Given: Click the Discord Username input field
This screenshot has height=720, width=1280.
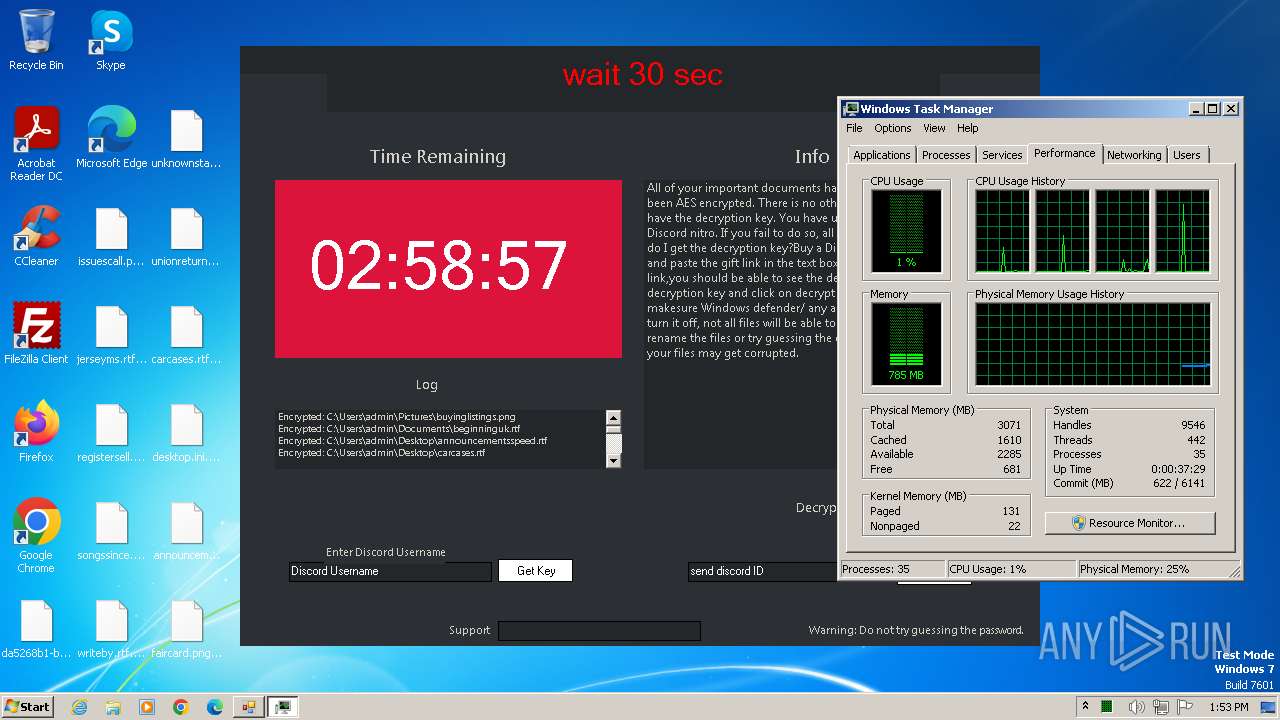Looking at the screenshot, I should click(x=390, y=571).
